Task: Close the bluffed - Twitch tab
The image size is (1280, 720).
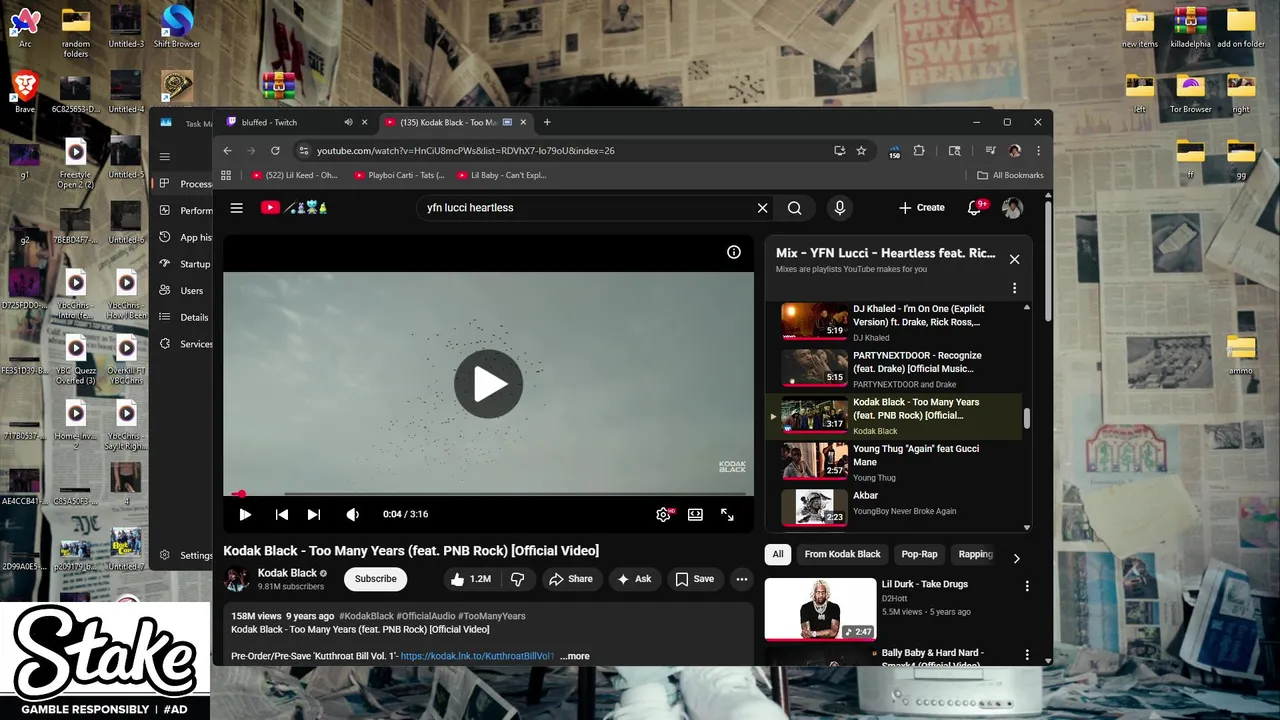Action: (x=364, y=122)
